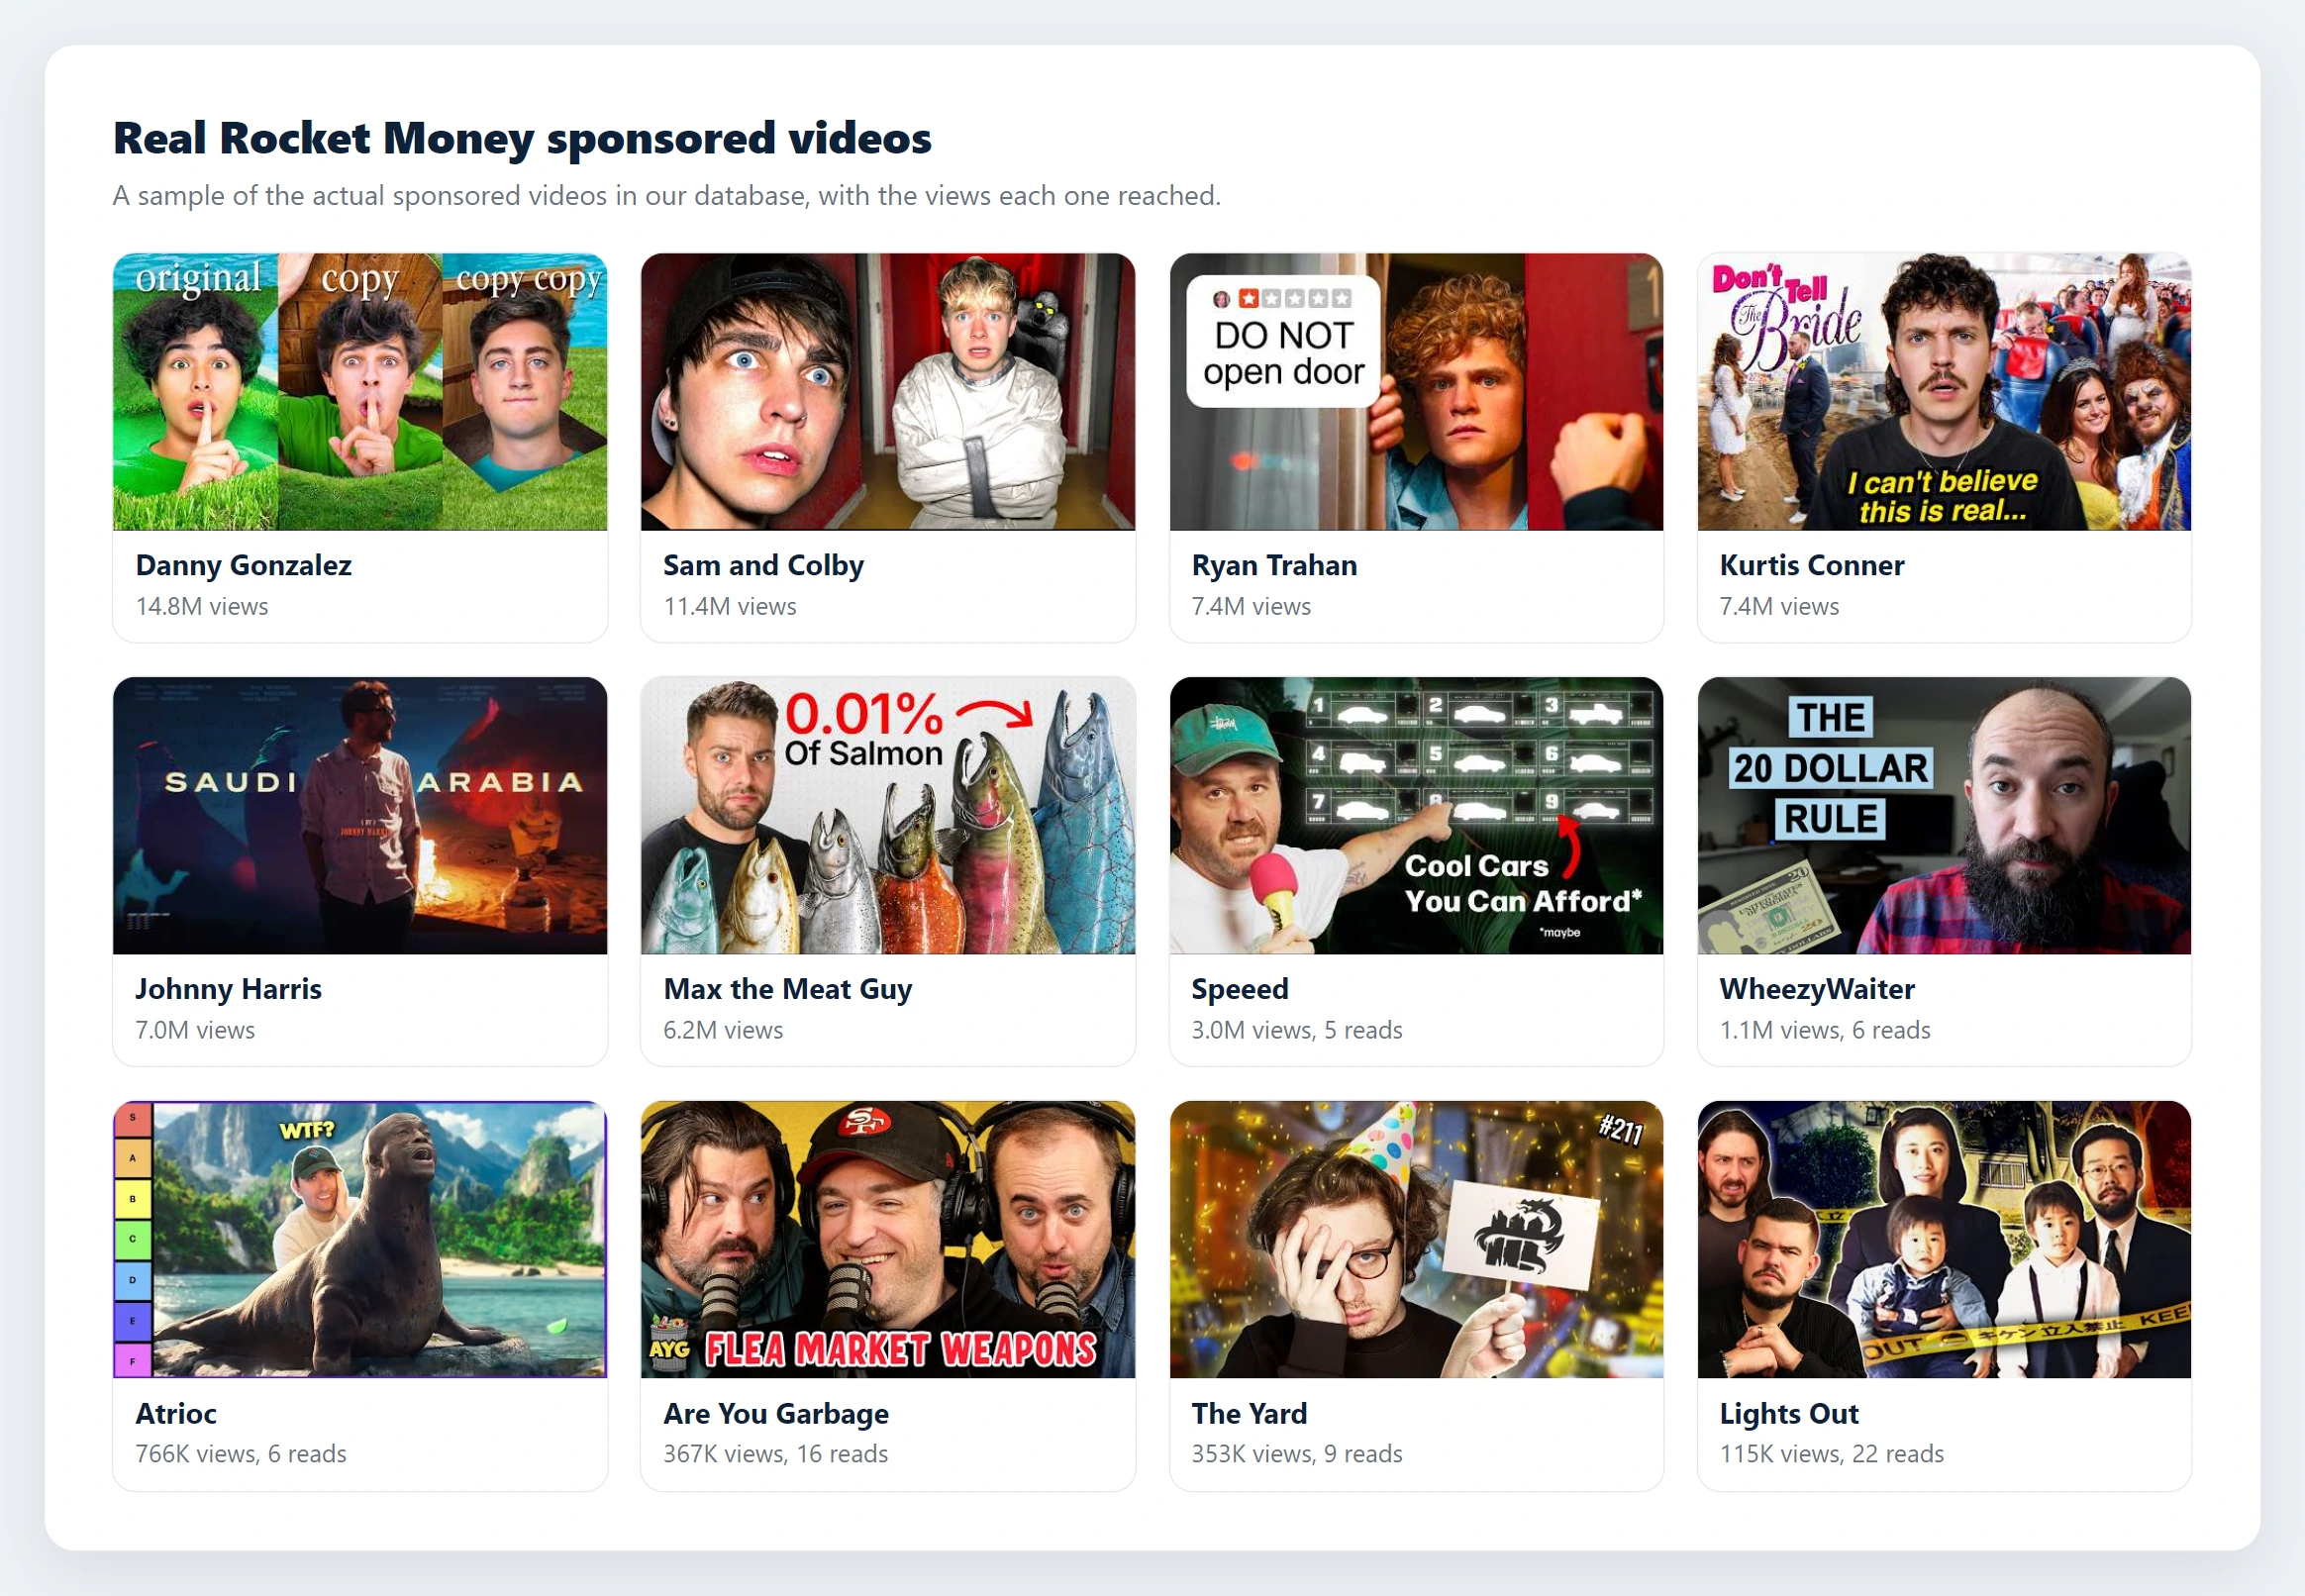The width and height of the screenshot is (2305, 1596).
Task: Click the Sam and Colby channel name
Action: coord(763,565)
